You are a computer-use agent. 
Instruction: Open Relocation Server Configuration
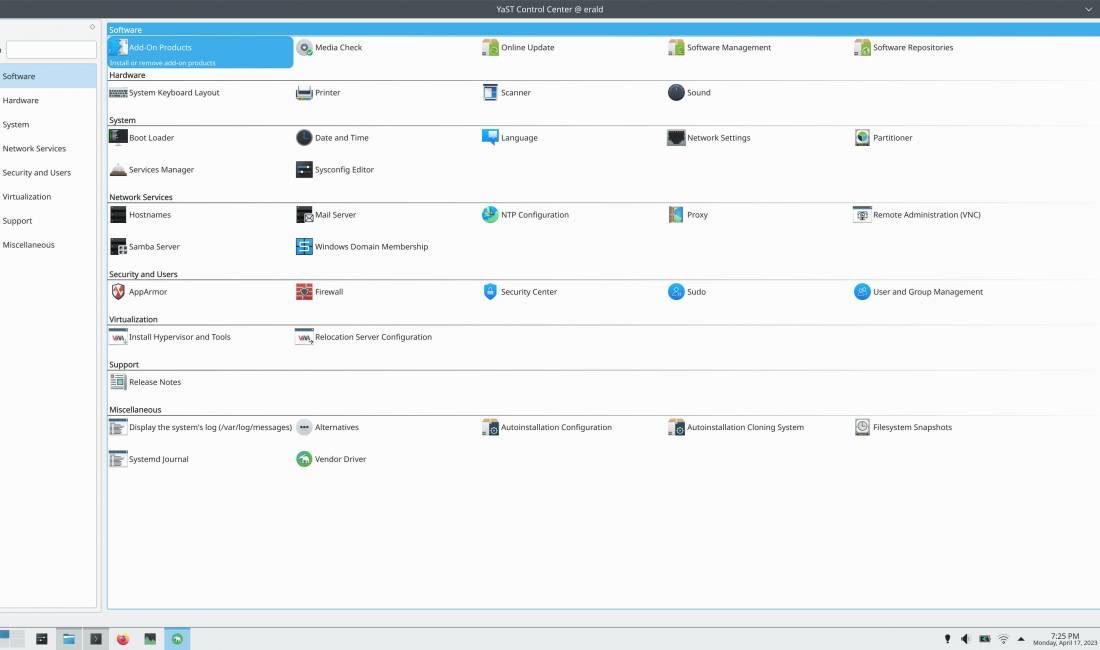[x=364, y=337]
